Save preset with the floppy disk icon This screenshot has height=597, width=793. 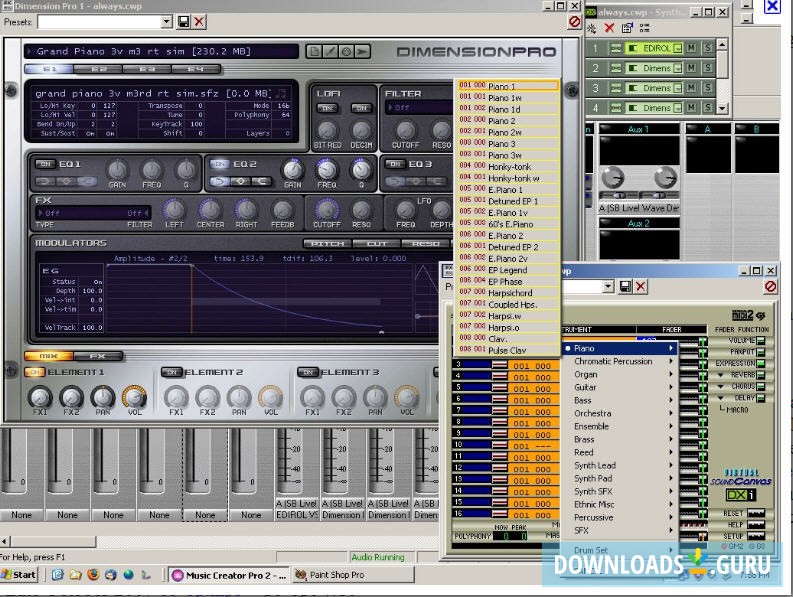(183, 21)
